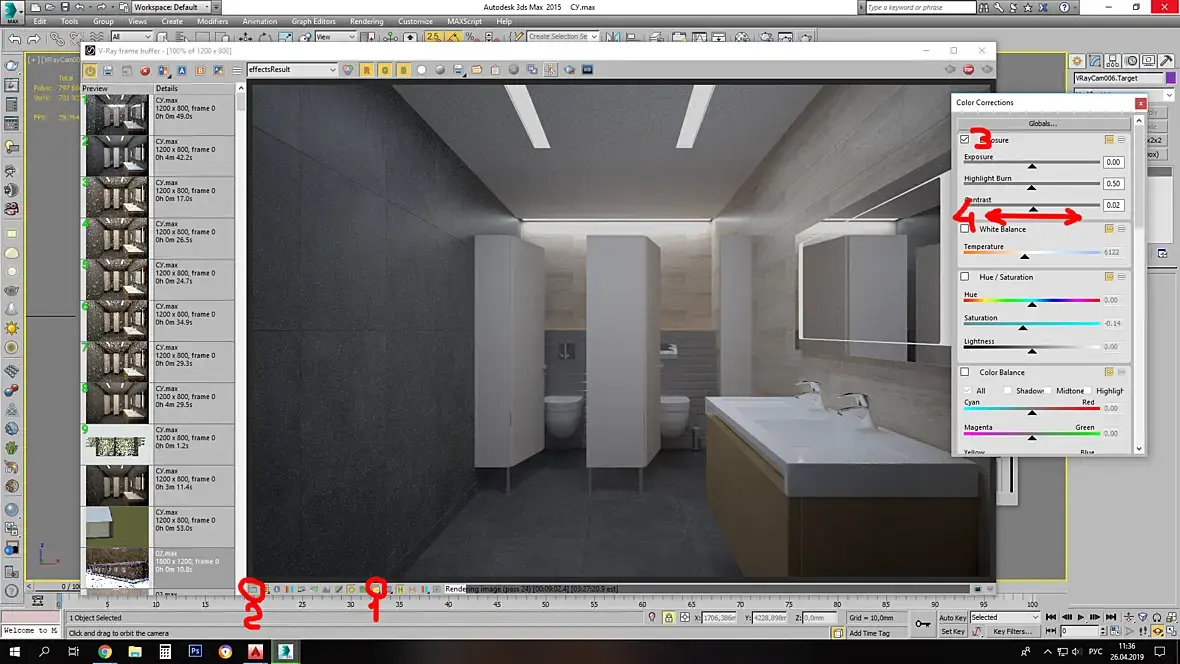Screen dimensions: 1180x664
Task: Toggle render history power button in frame buffer
Action: click(90, 70)
